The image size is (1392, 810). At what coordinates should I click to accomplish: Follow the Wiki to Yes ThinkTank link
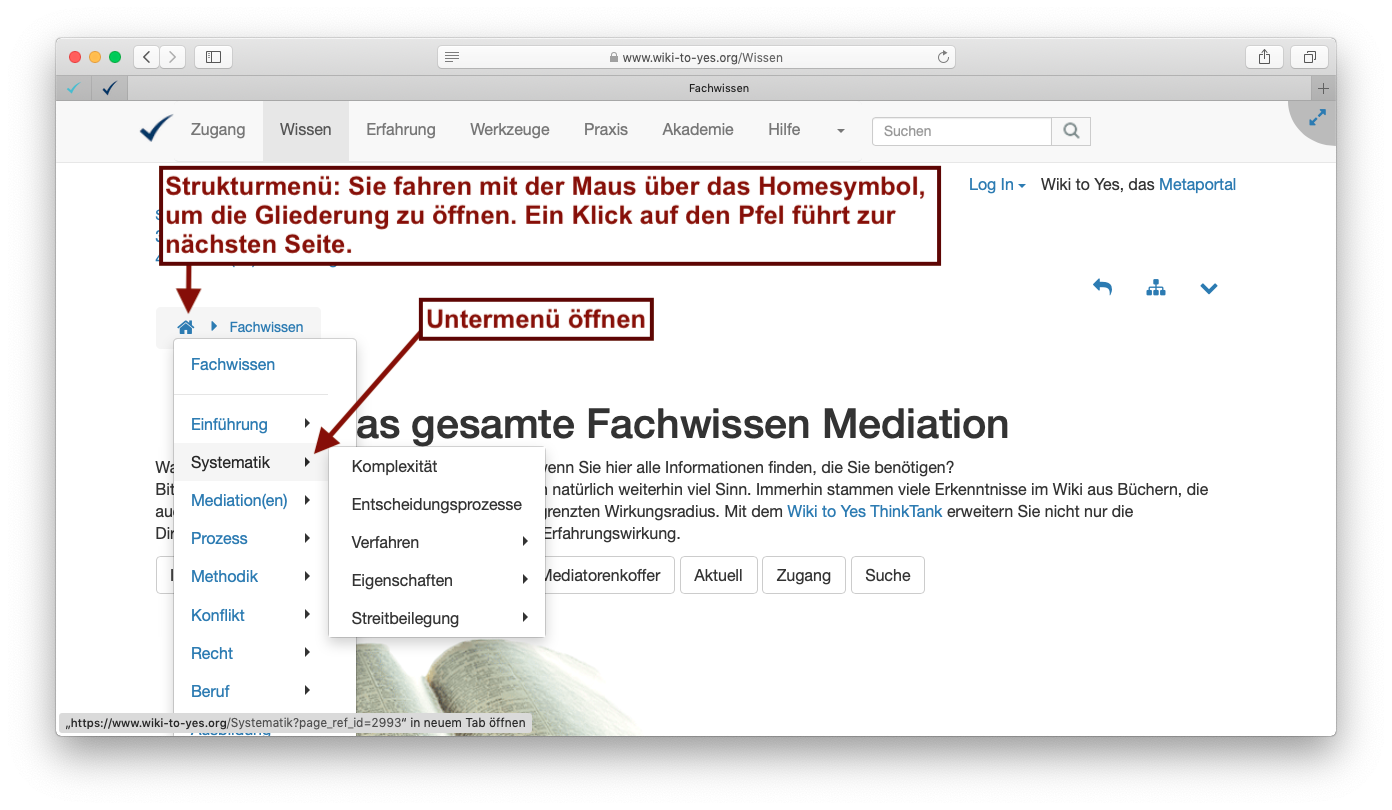pyautogui.click(x=864, y=511)
